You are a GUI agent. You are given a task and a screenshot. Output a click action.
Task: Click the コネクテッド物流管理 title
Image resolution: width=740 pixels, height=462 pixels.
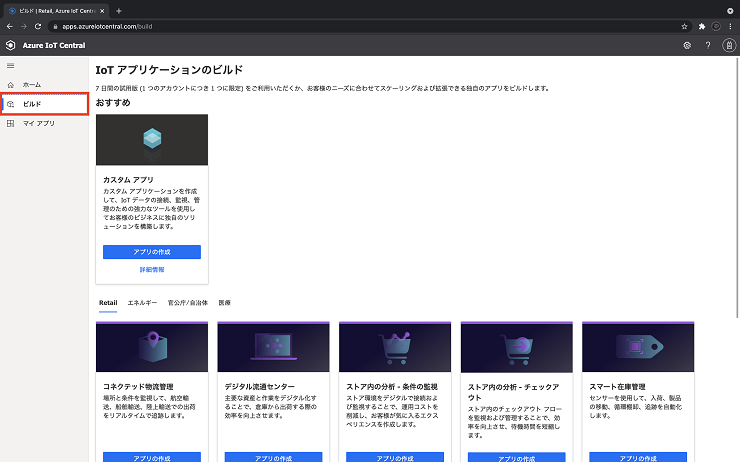(x=138, y=386)
